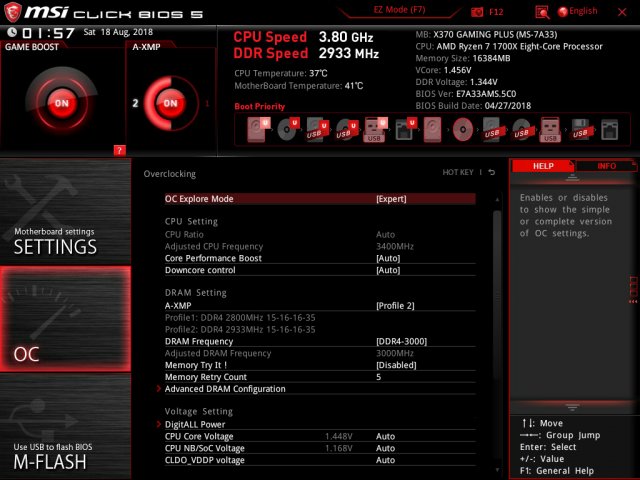Click Profile2: DDR4 2933MHz 15-16-16-35 text
This screenshot has width=640, height=480.
pyautogui.click(x=240, y=330)
